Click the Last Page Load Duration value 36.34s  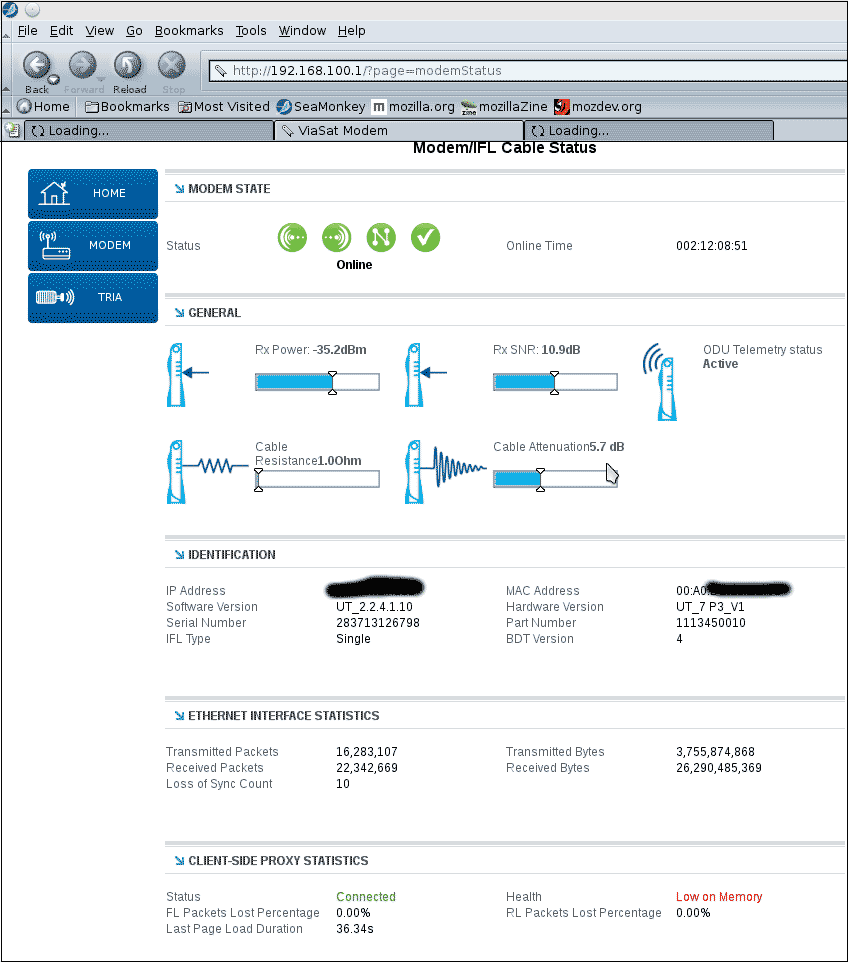[x=355, y=929]
